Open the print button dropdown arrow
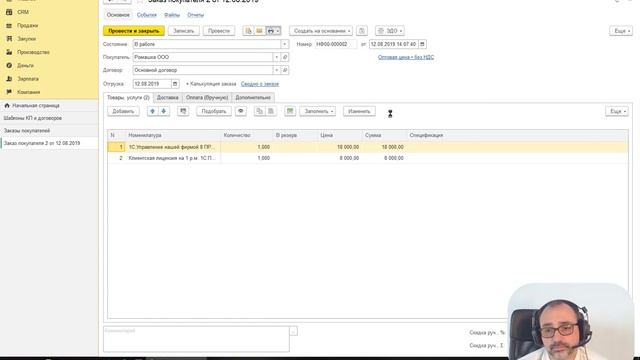The width and height of the screenshot is (640, 360). click(x=278, y=31)
